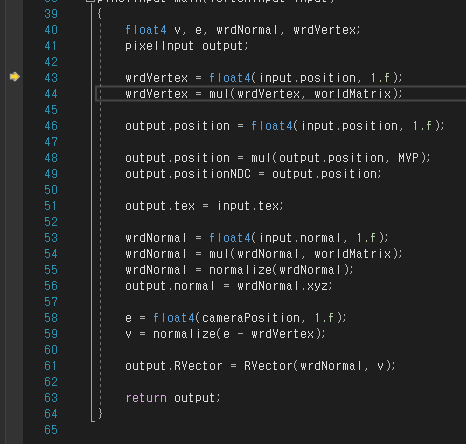Click 'wrdNormal.xyz' on line 56

pos(282,286)
